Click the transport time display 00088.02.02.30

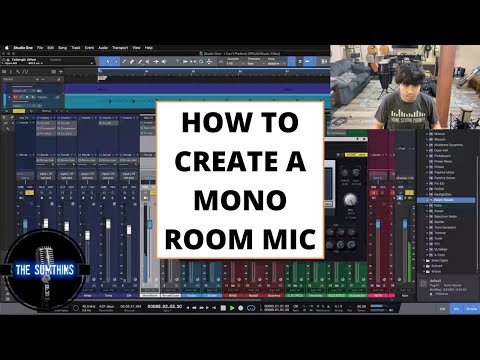(x=165, y=306)
